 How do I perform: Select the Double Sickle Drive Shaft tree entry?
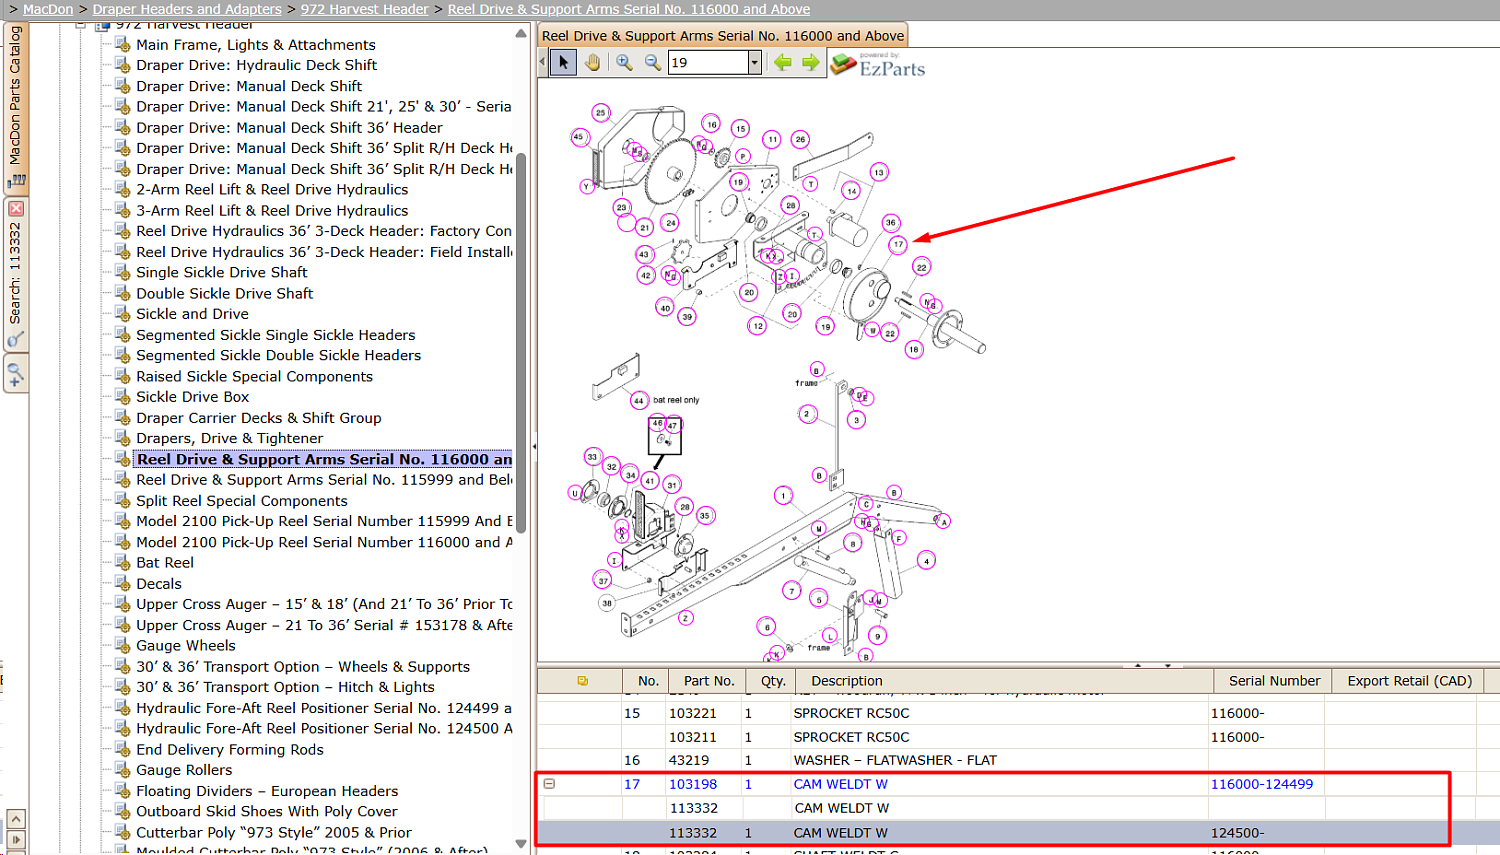tap(225, 293)
